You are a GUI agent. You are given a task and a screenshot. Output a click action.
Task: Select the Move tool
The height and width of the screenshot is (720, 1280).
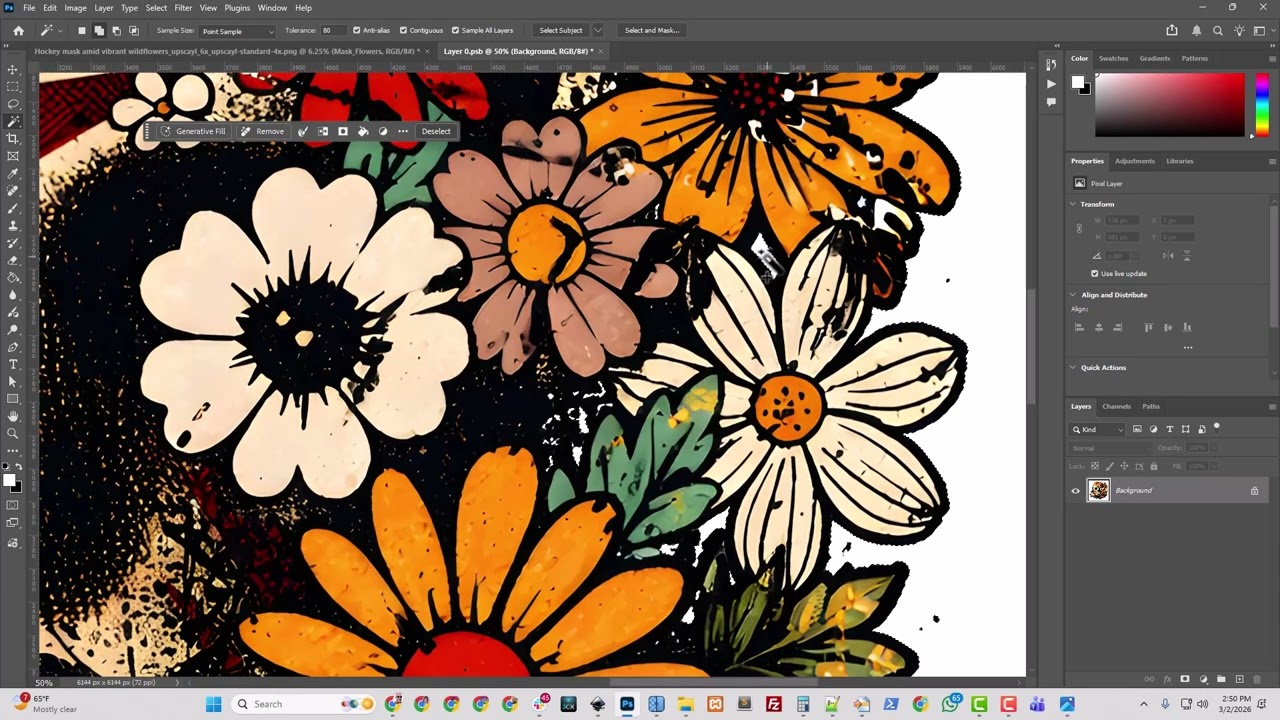13,70
